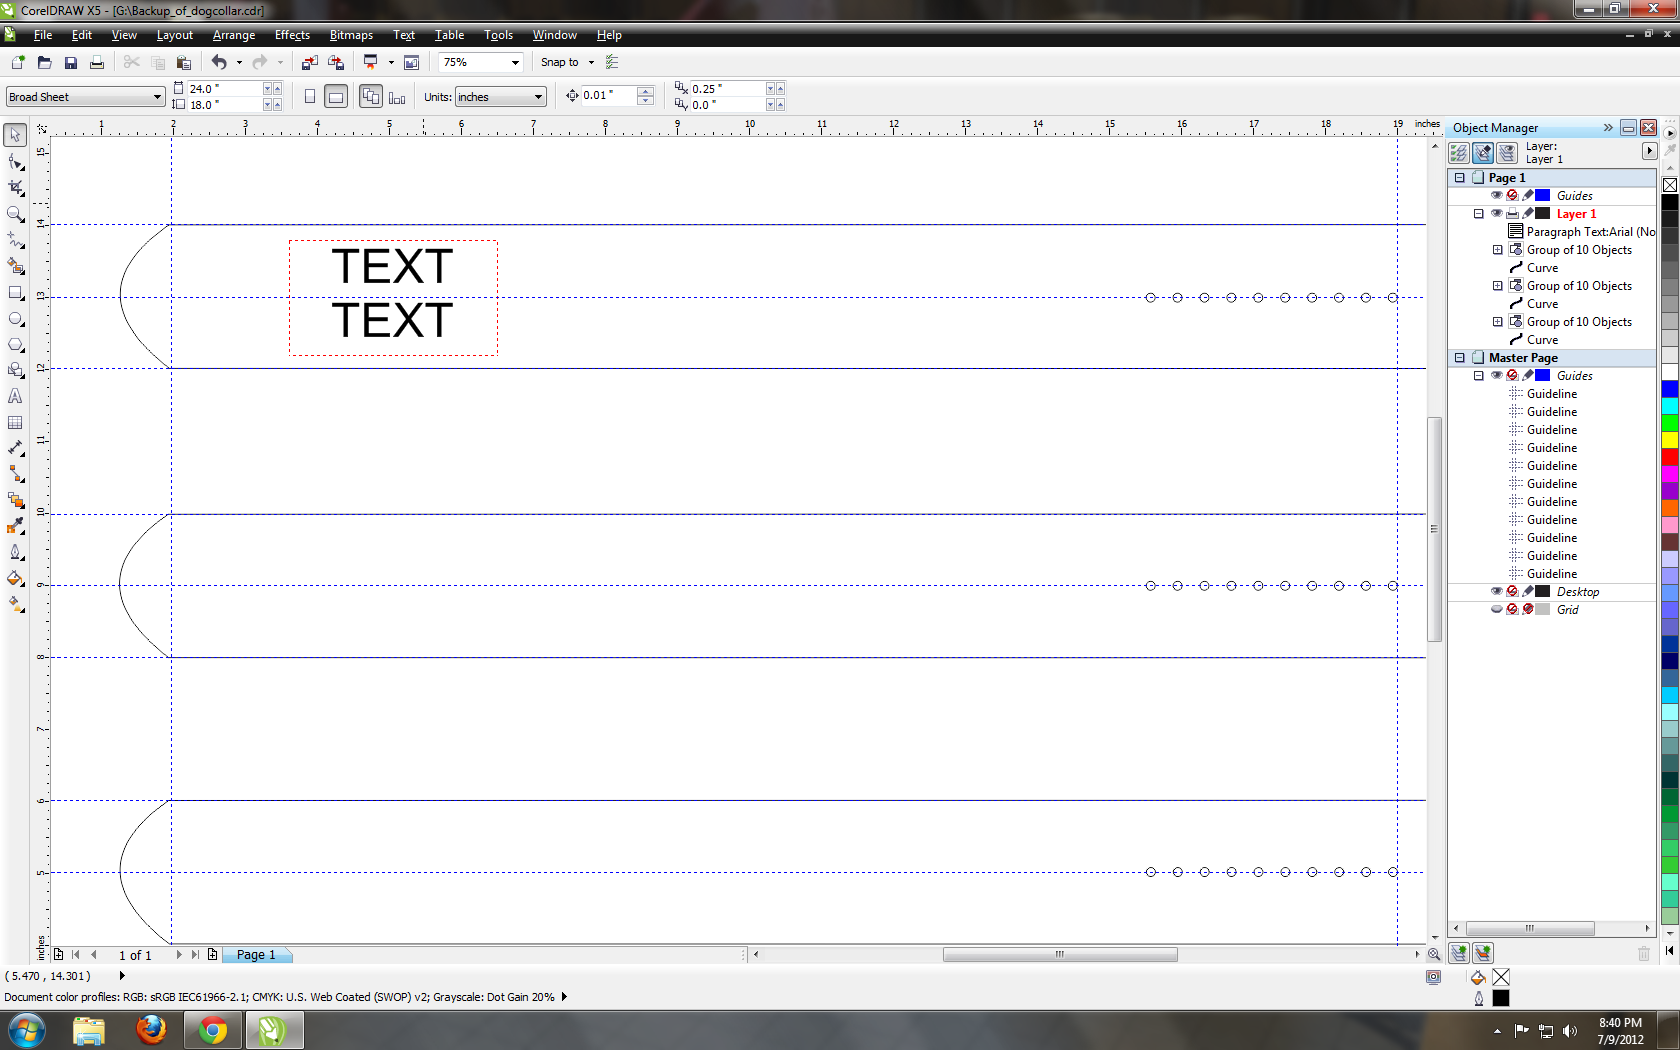Pick the yellow color swatch in palette
Image resolution: width=1680 pixels, height=1050 pixels.
[1670, 439]
